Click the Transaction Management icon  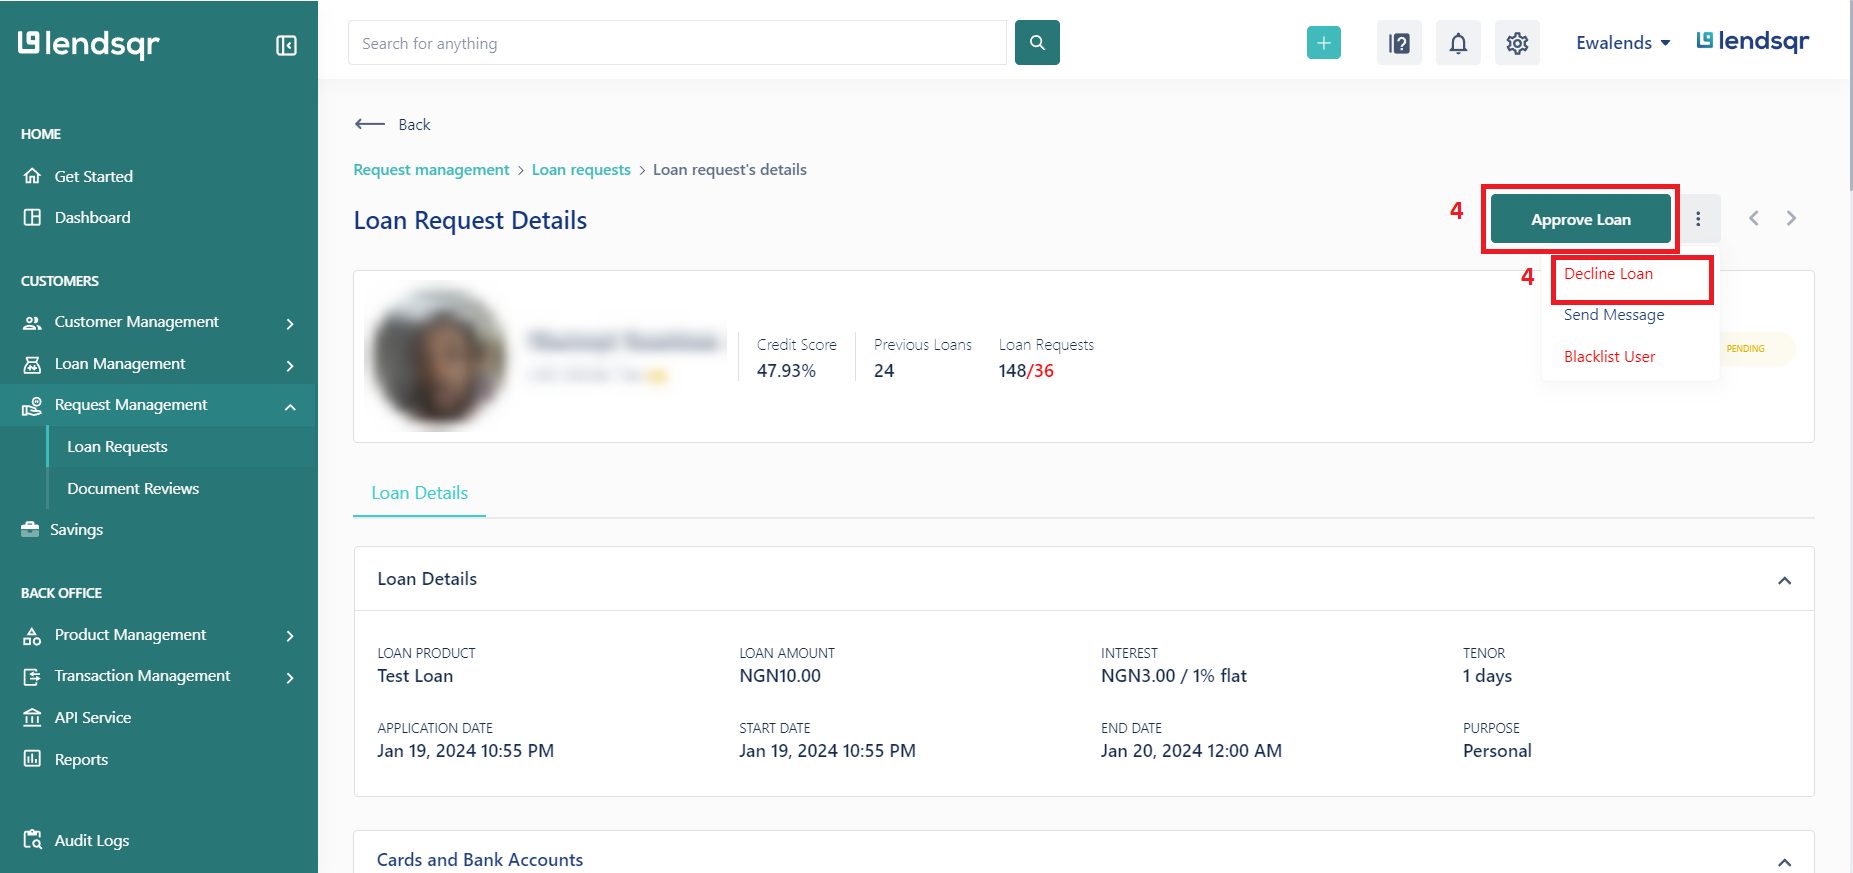[x=32, y=676]
